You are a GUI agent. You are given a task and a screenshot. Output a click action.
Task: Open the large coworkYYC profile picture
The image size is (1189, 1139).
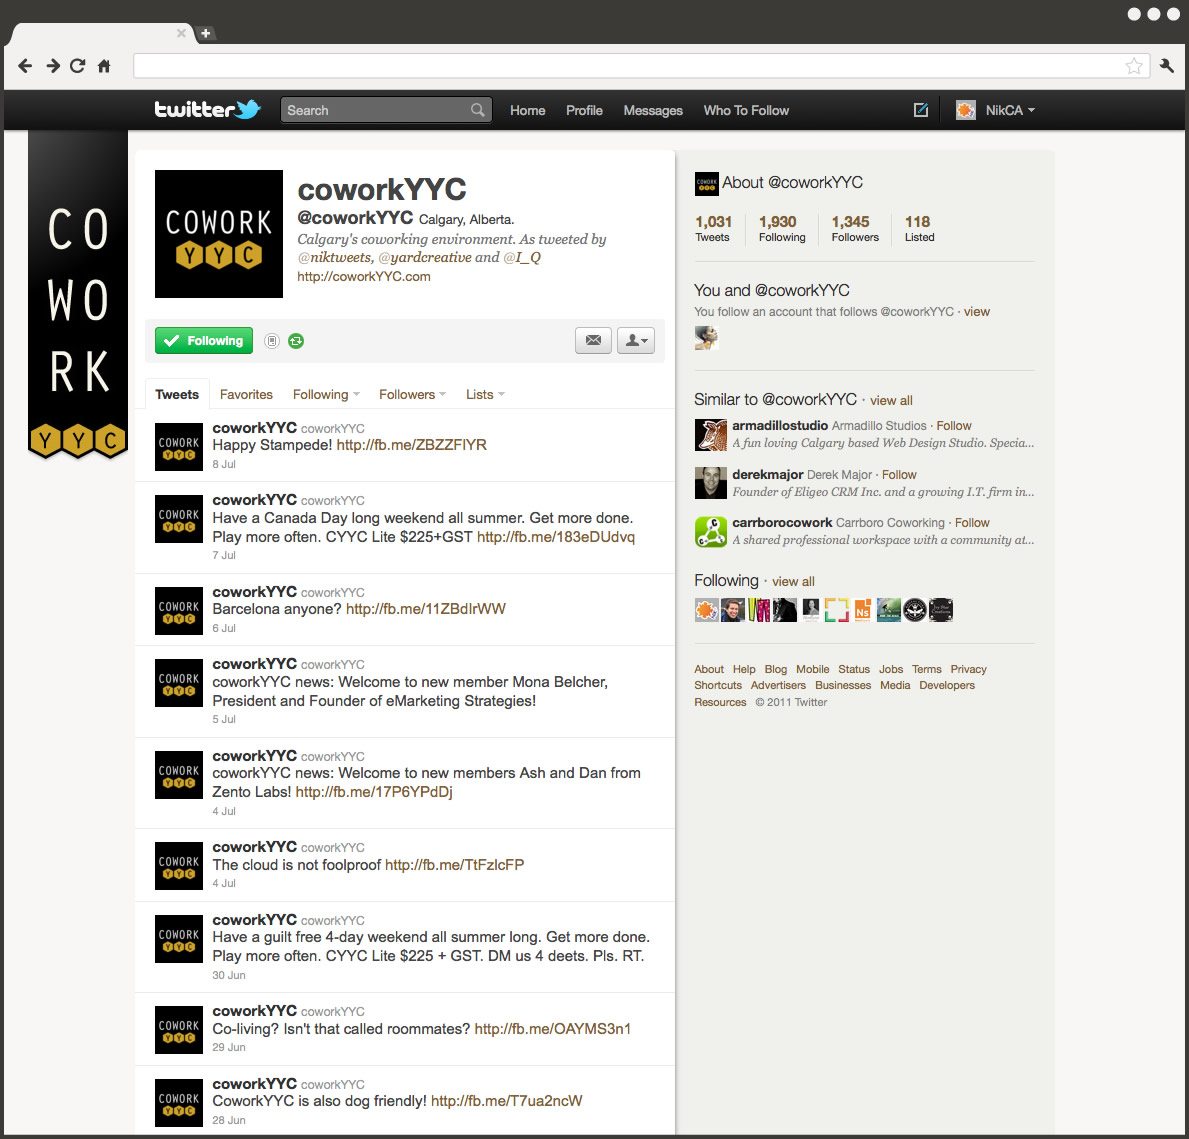tap(219, 234)
